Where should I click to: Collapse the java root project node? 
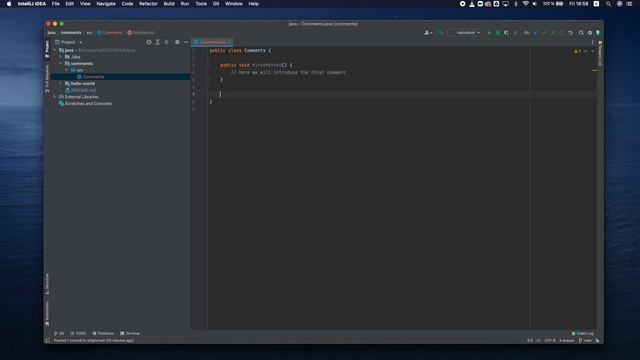(55, 50)
